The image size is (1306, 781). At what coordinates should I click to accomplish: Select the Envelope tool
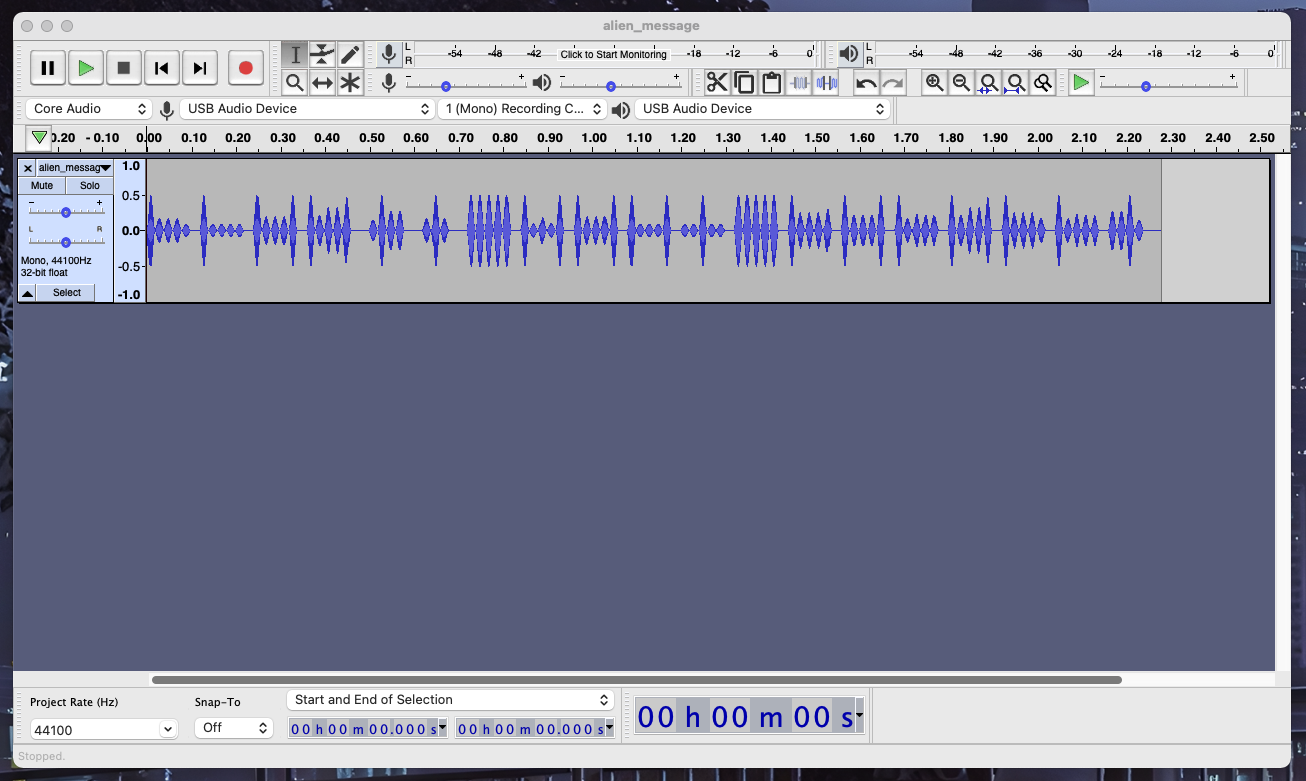click(x=322, y=54)
